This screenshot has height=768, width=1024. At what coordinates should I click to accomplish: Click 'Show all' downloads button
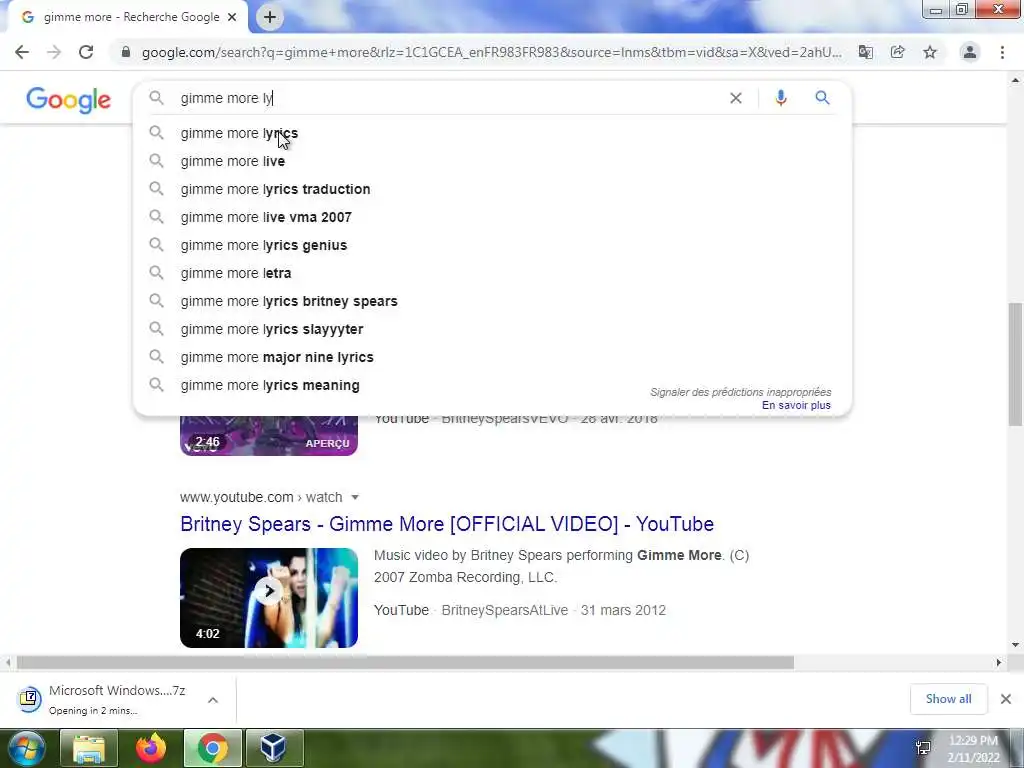tap(948, 699)
